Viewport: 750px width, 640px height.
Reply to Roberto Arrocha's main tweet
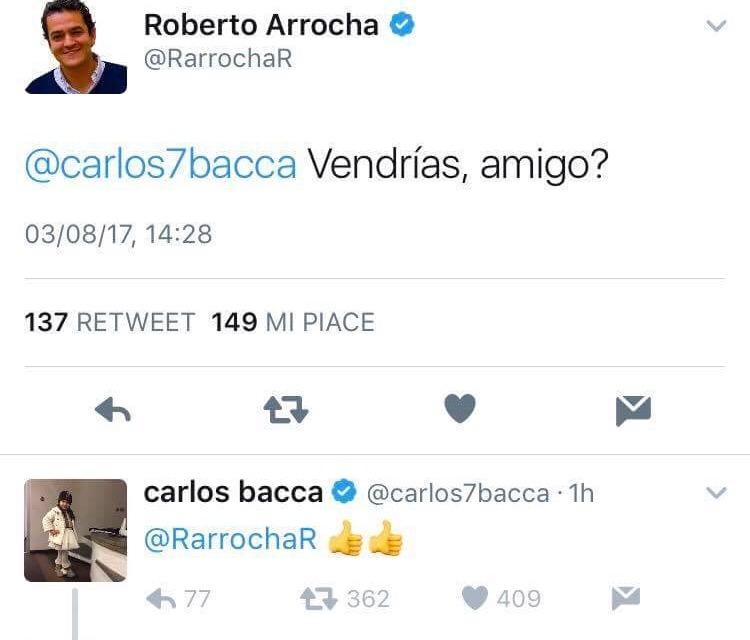113,409
